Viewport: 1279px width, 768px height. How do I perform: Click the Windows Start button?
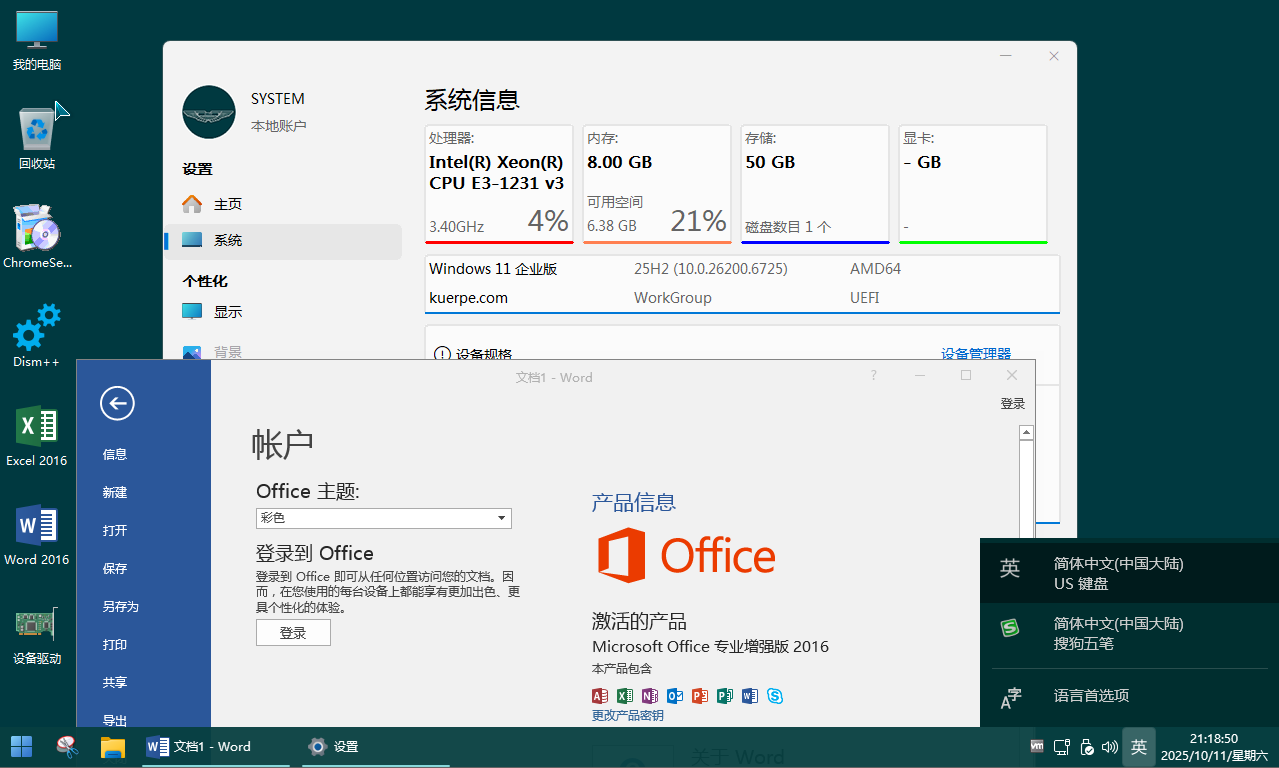pos(21,747)
